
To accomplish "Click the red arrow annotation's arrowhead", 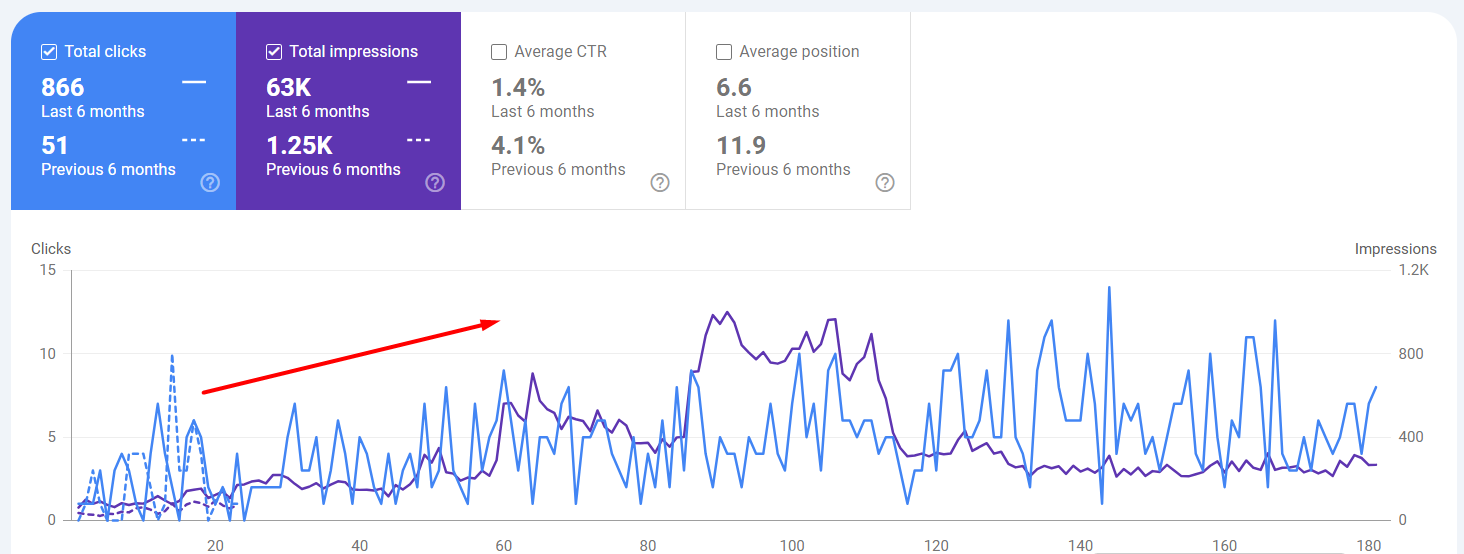I will (492, 322).
